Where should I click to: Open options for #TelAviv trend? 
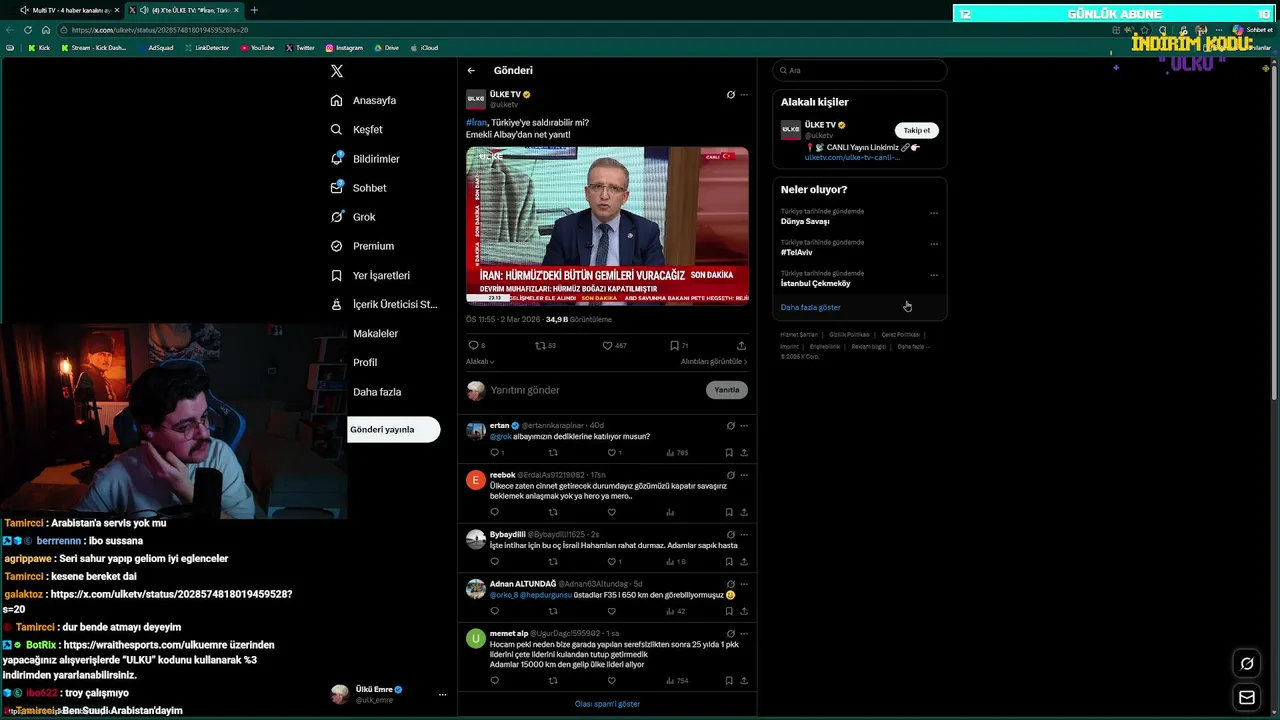pyautogui.click(x=934, y=244)
